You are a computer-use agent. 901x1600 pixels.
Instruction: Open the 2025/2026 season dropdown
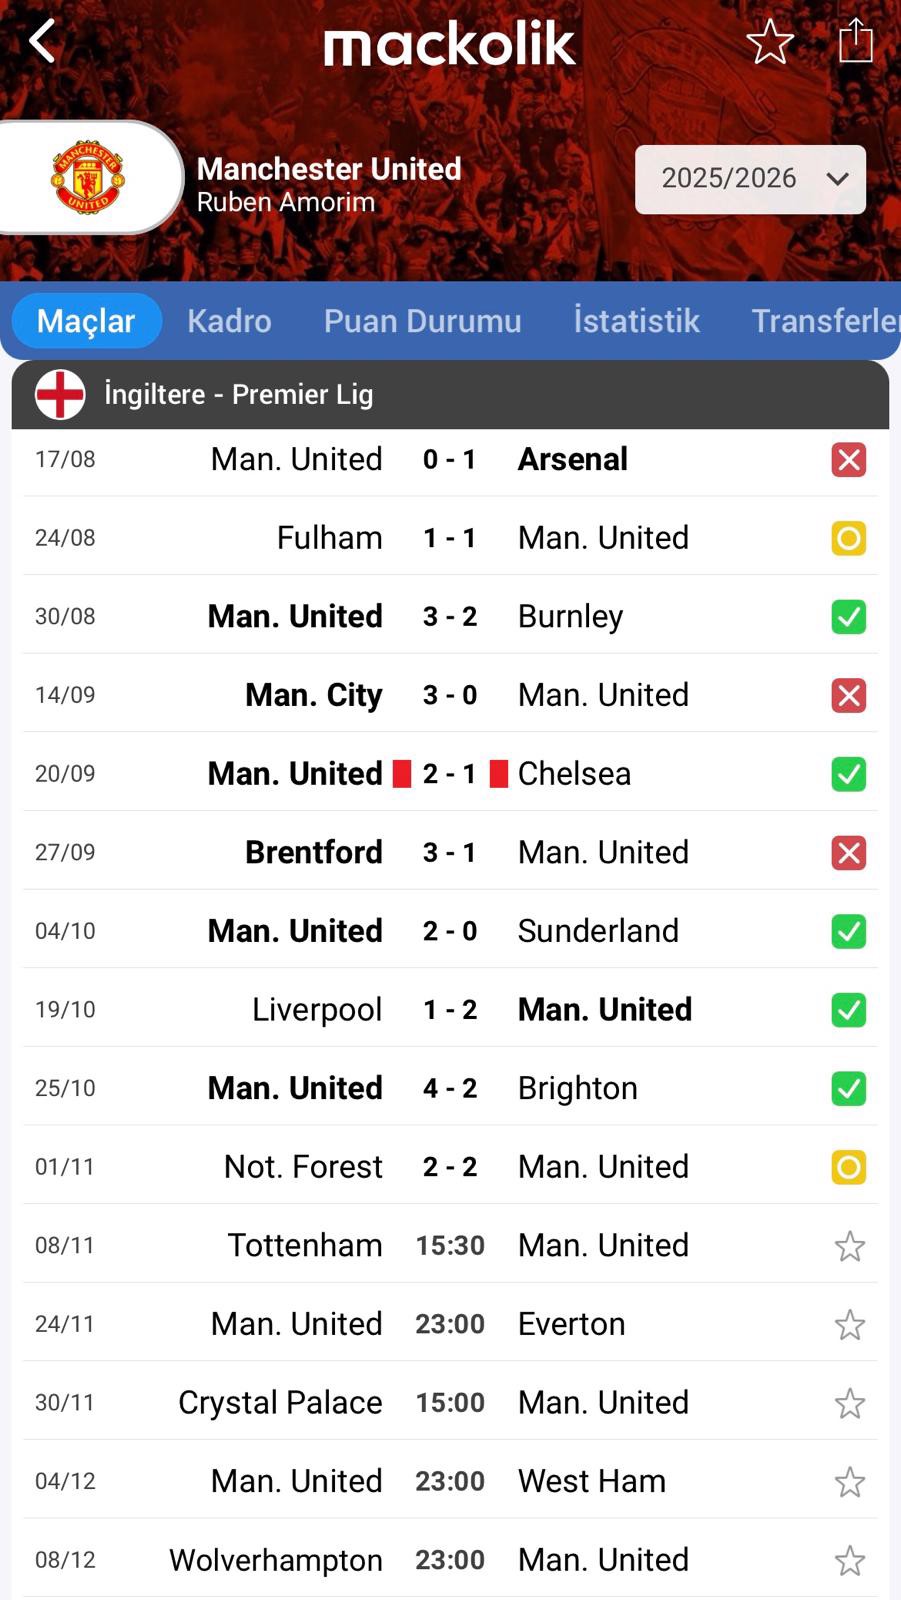750,179
